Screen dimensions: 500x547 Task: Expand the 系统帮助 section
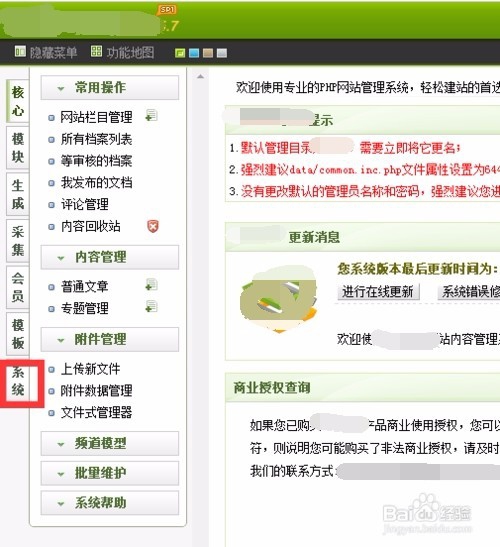coord(110,503)
